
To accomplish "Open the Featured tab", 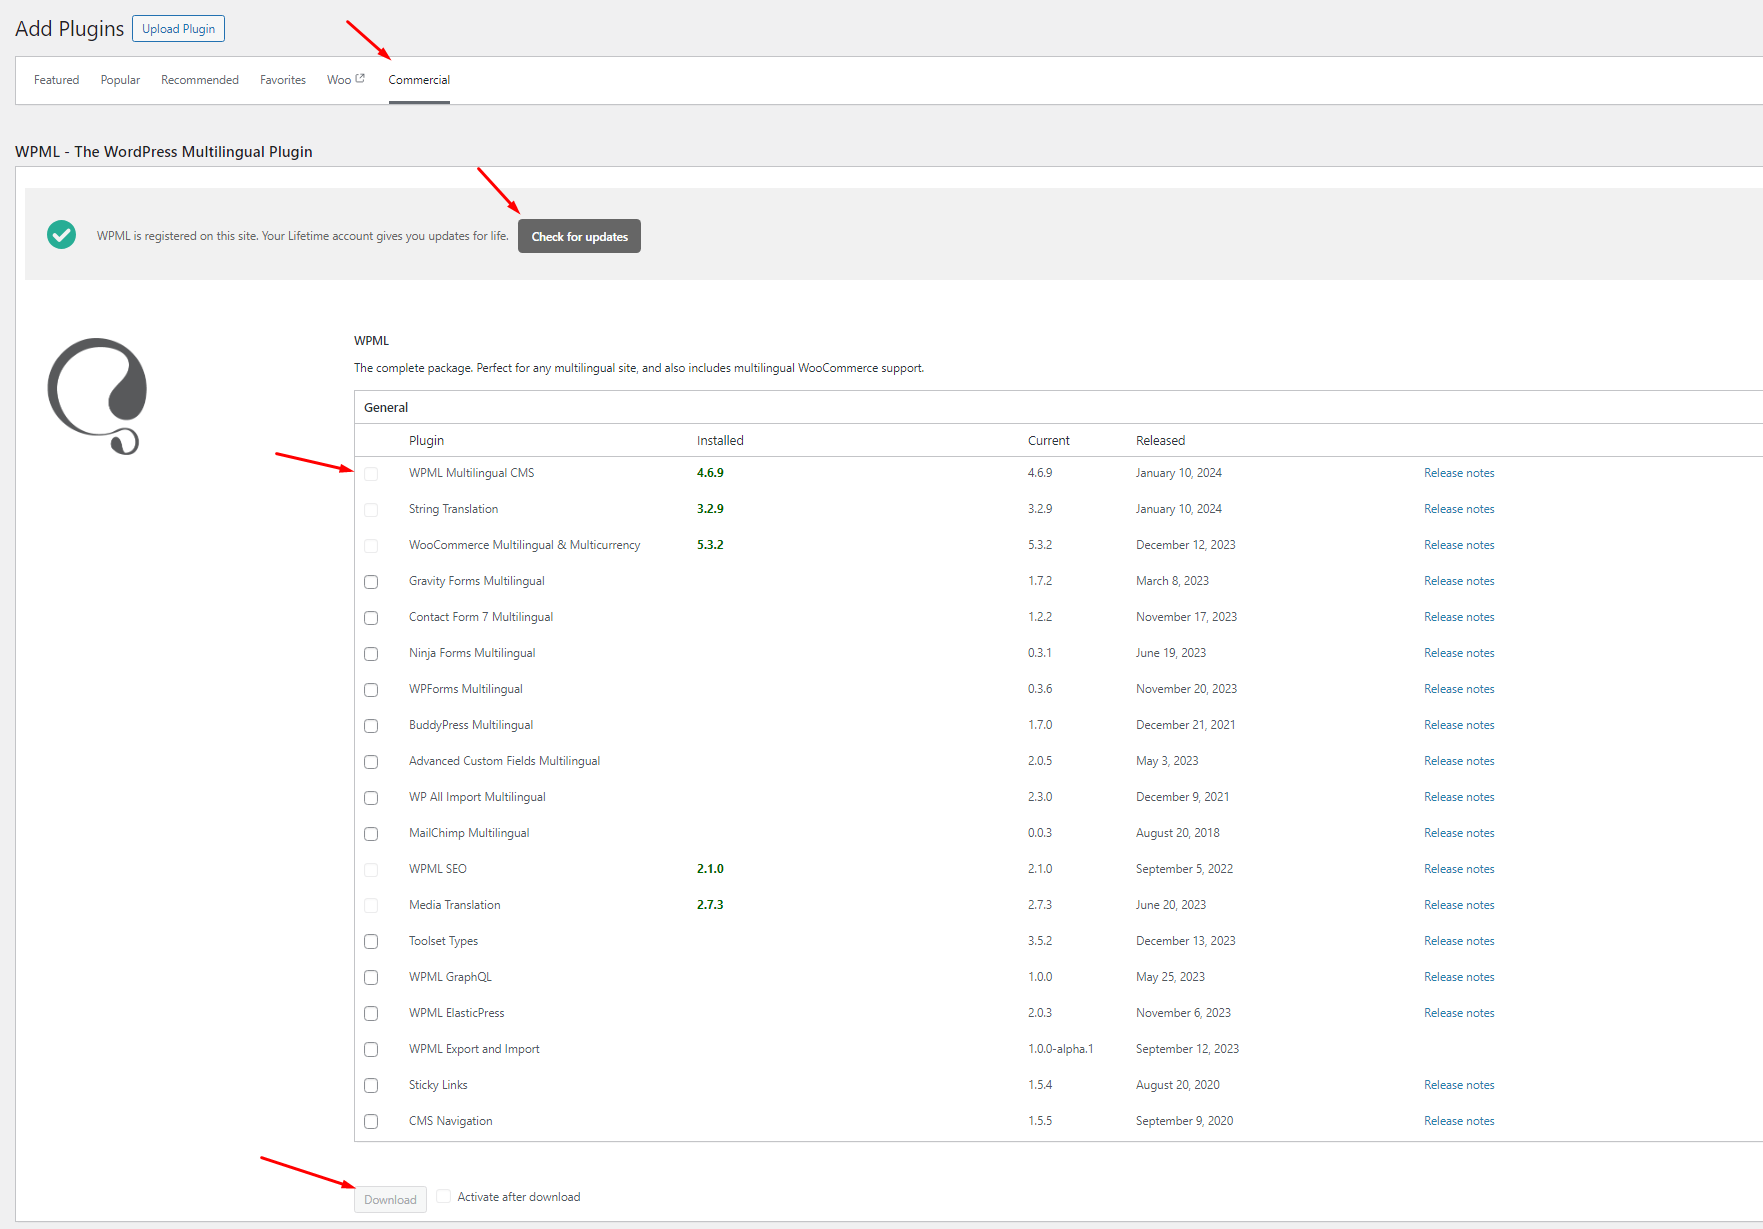I will pyautogui.click(x=56, y=80).
